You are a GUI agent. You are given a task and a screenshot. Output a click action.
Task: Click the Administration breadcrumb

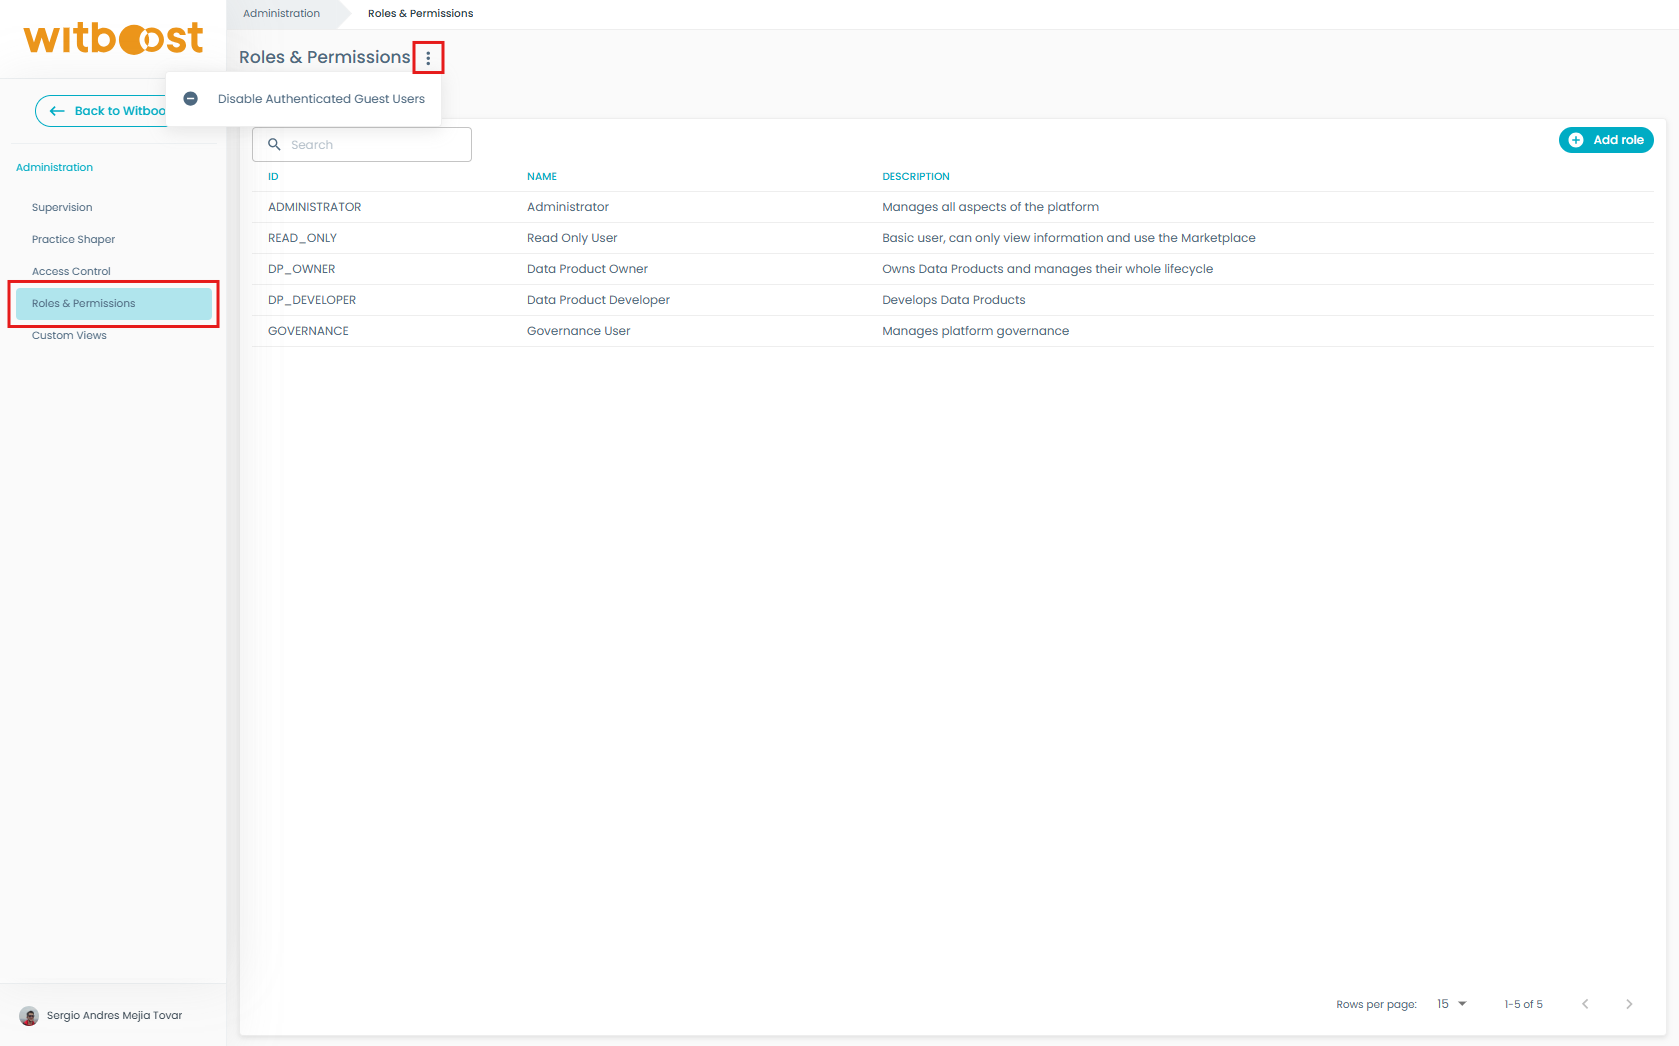pos(281,14)
